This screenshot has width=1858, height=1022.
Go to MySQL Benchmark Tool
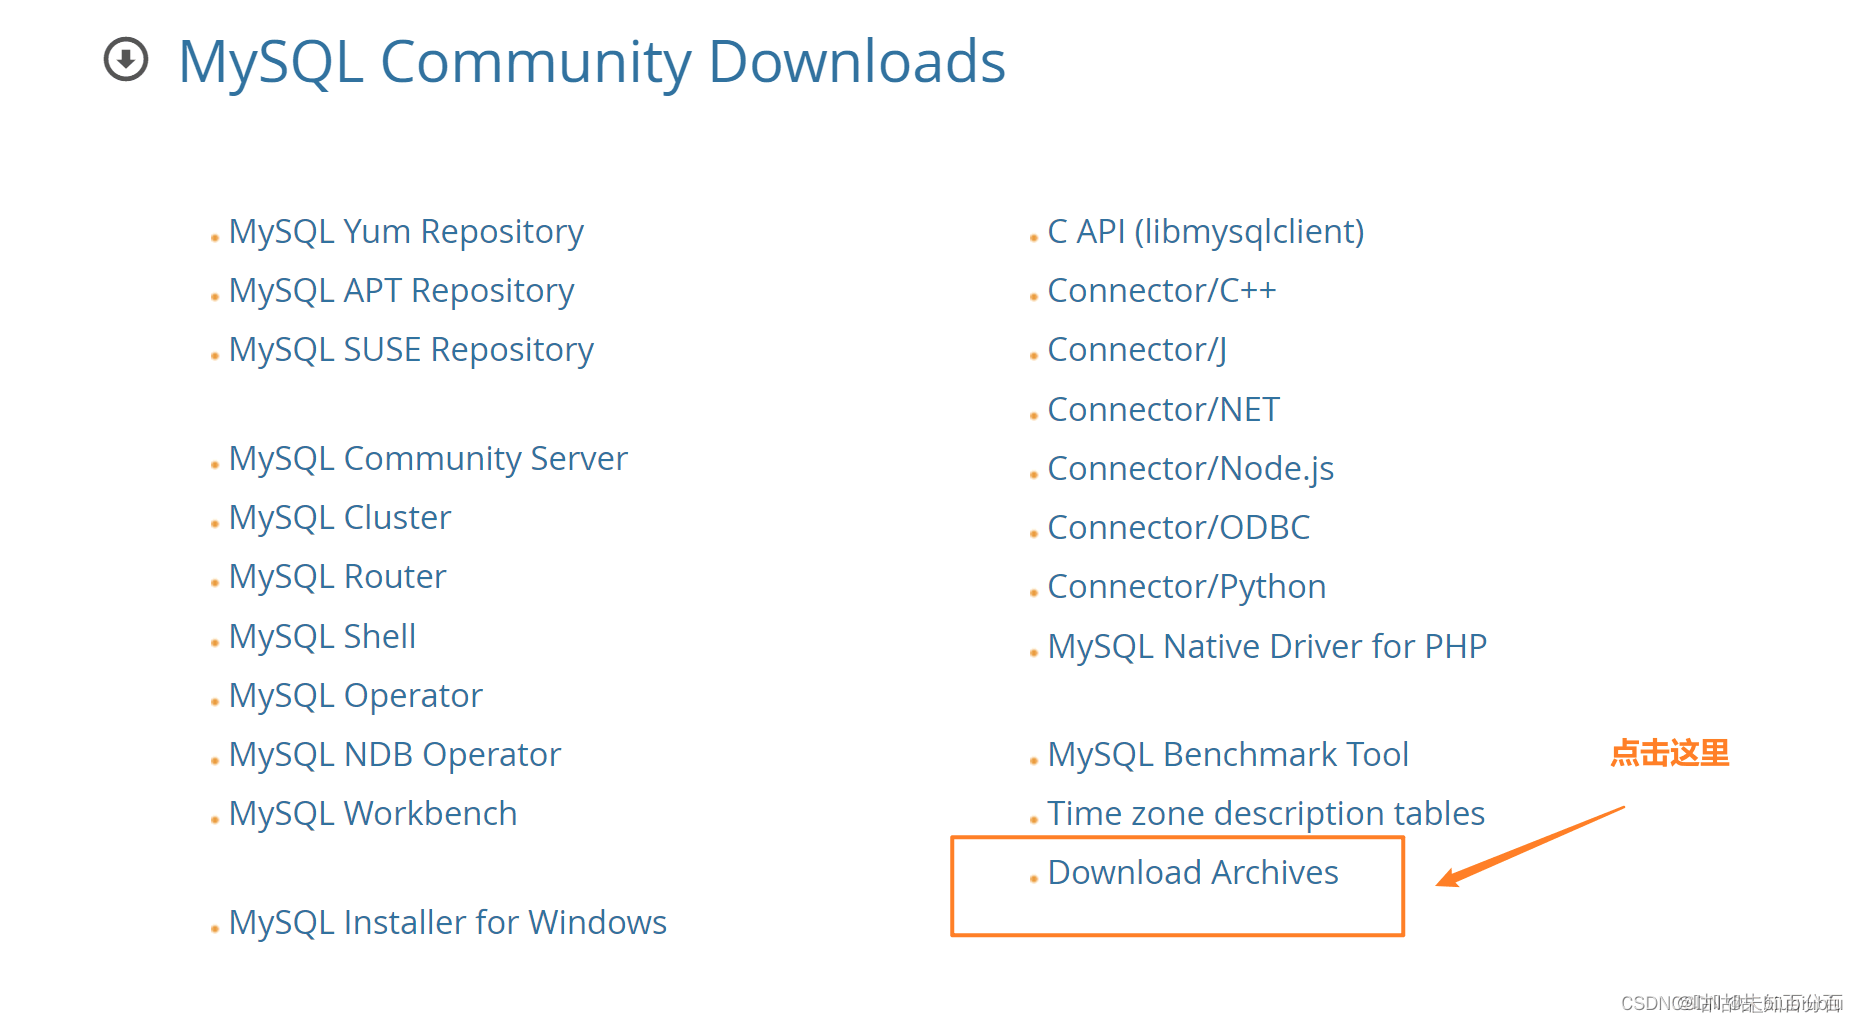tap(1228, 755)
